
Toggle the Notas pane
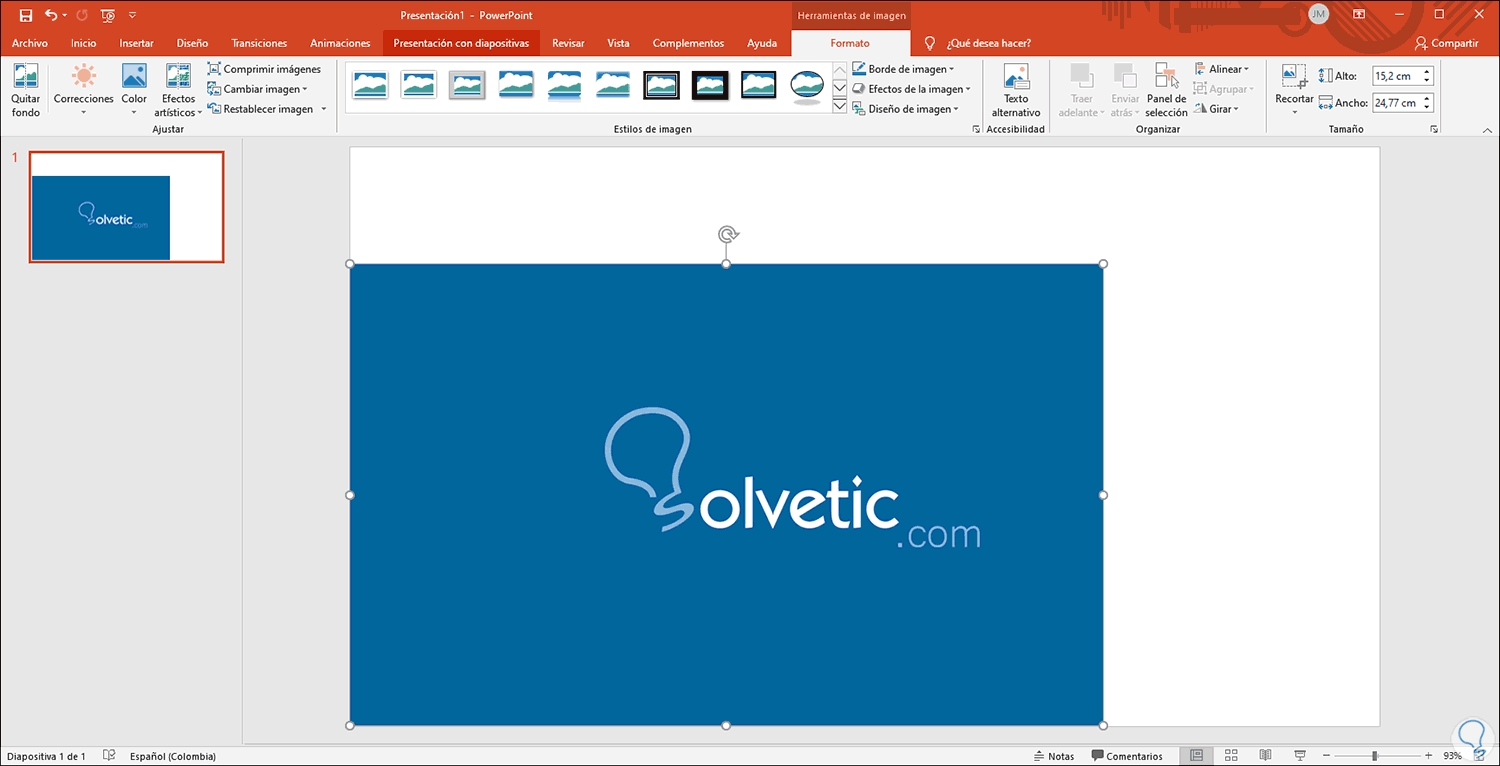coord(1054,756)
